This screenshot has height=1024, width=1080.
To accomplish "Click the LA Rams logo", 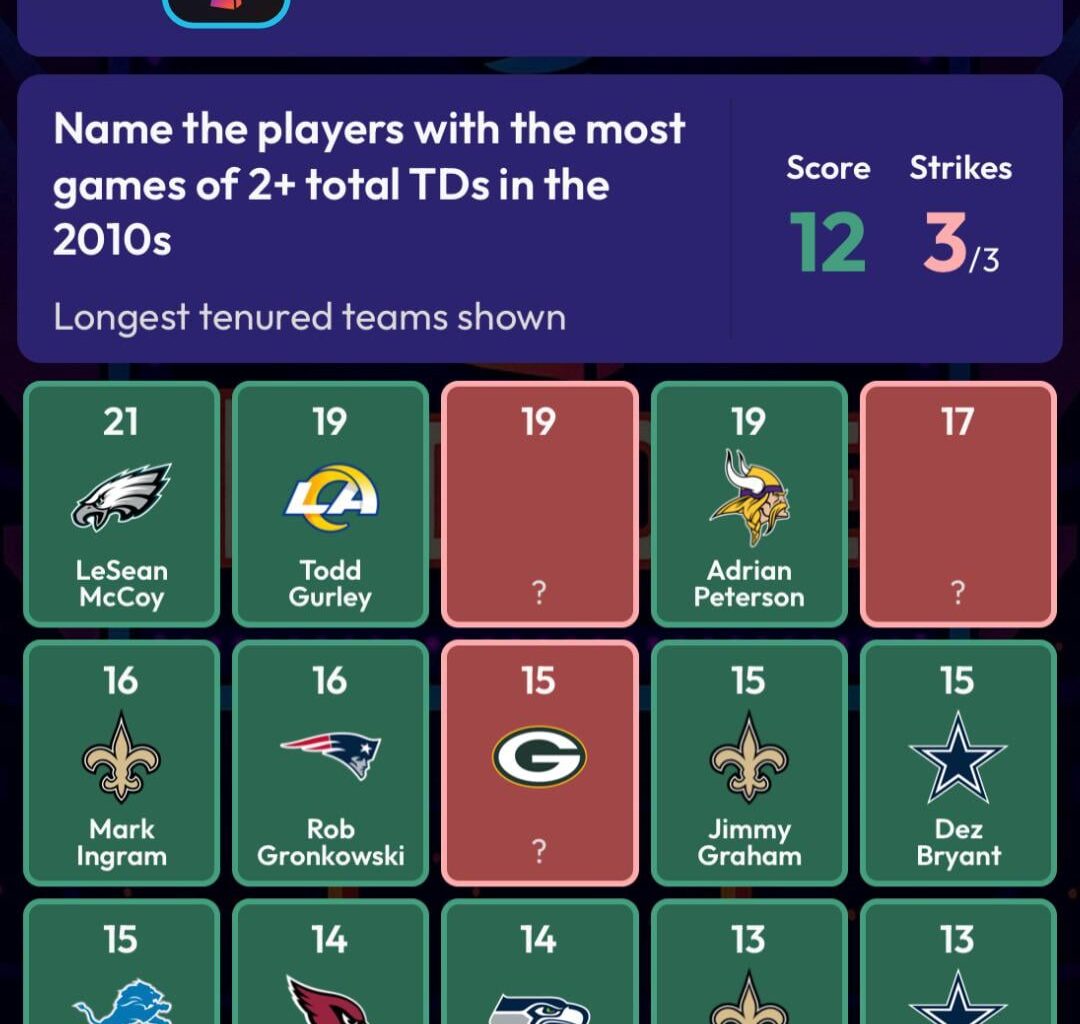I will (x=330, y=496).
